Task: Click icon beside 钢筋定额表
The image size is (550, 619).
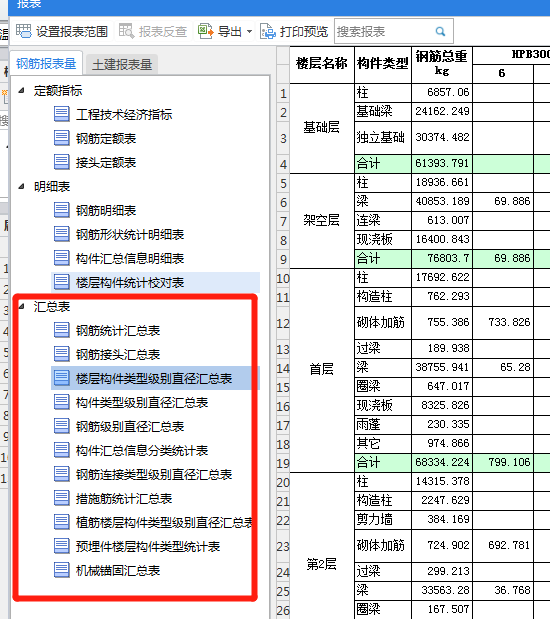Action: tap(62, 138)
